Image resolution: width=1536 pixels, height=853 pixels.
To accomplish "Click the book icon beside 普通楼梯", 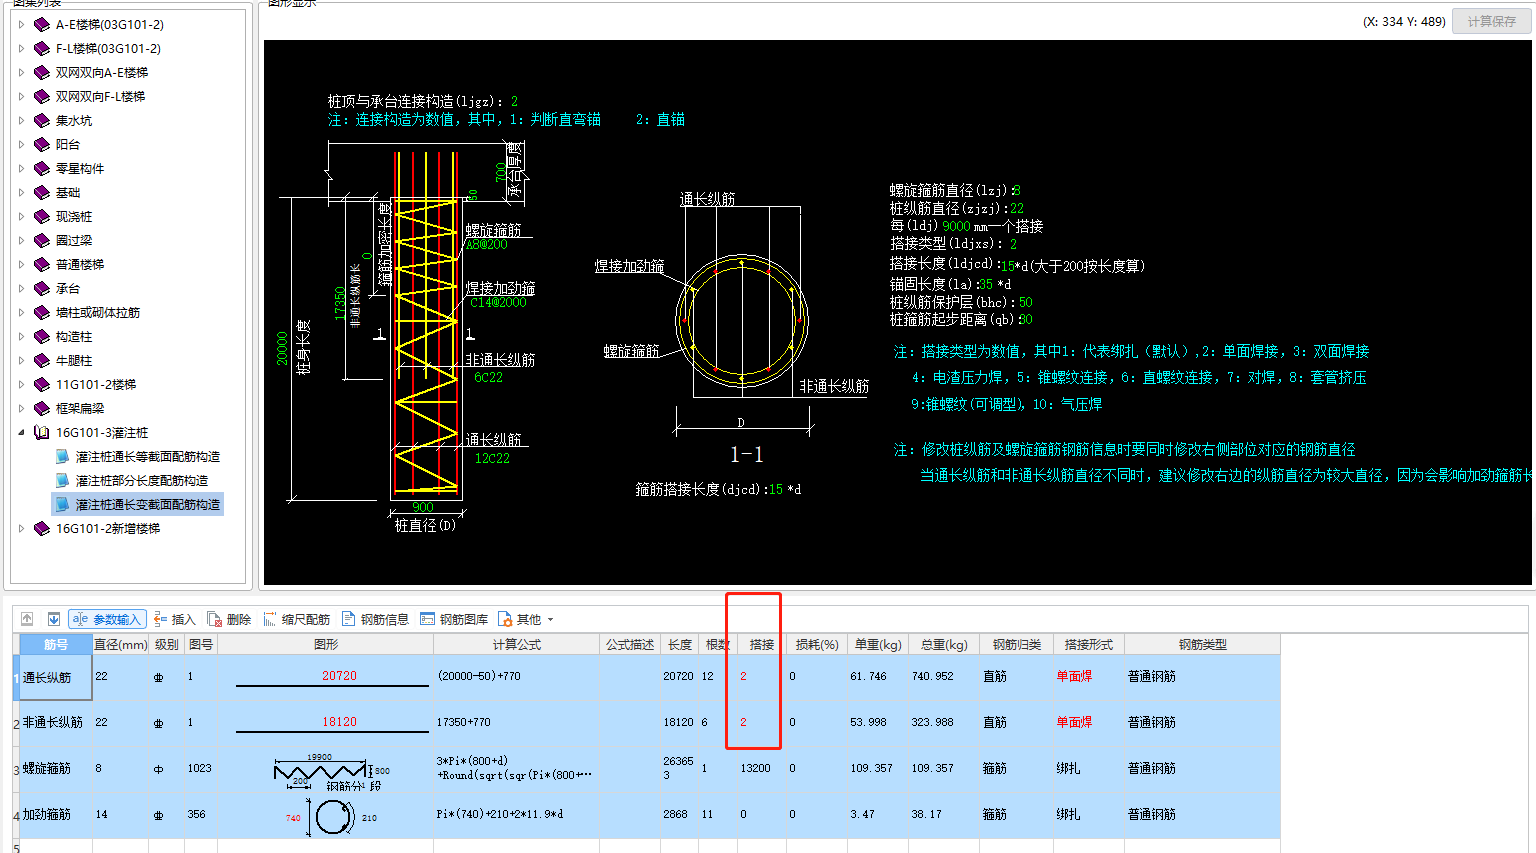I will [41, 264].
